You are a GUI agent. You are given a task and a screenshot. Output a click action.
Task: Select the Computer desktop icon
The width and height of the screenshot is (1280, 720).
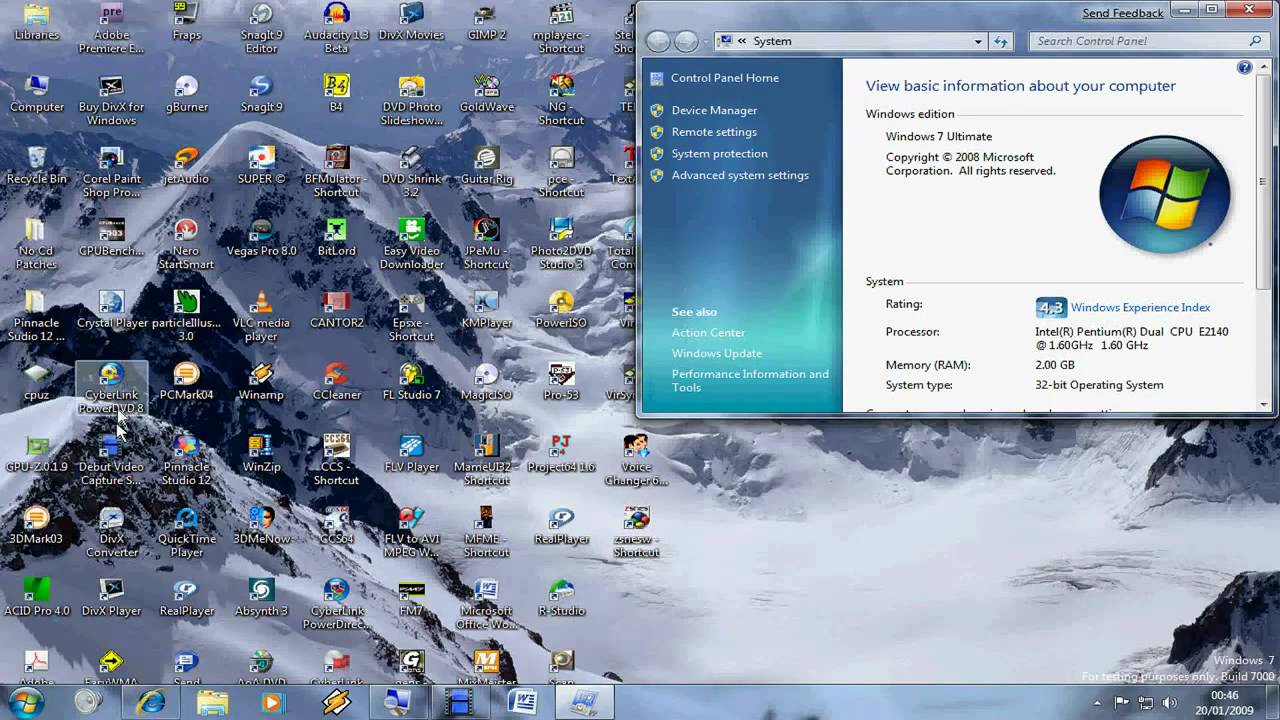click(x=36, y=94)
